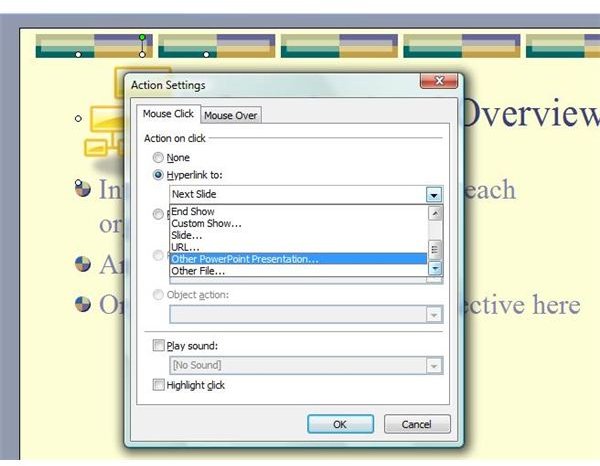Screen dimensions: 600x466
Task: Choose Slide... from the list
Action: click(x=298, y=235)
